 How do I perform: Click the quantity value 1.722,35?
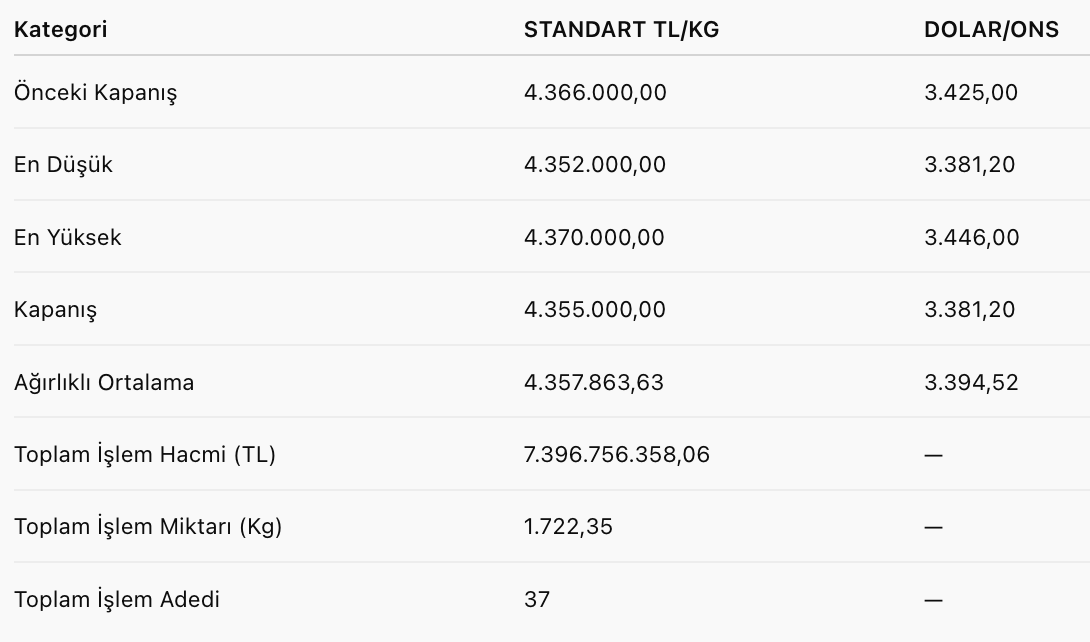pyautogui.click(x=568, y=527)
